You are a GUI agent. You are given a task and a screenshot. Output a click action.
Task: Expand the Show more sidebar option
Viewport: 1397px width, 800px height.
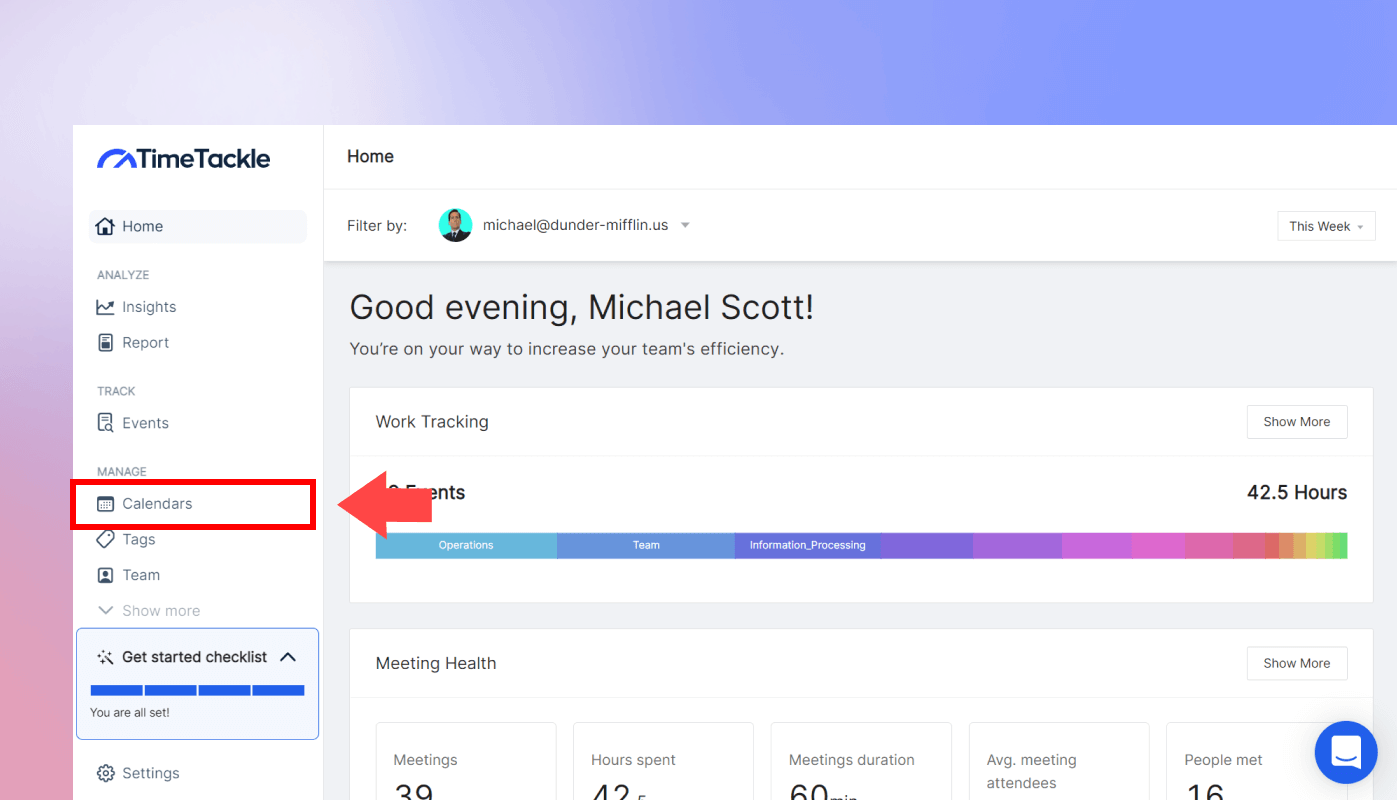[149, 611]
